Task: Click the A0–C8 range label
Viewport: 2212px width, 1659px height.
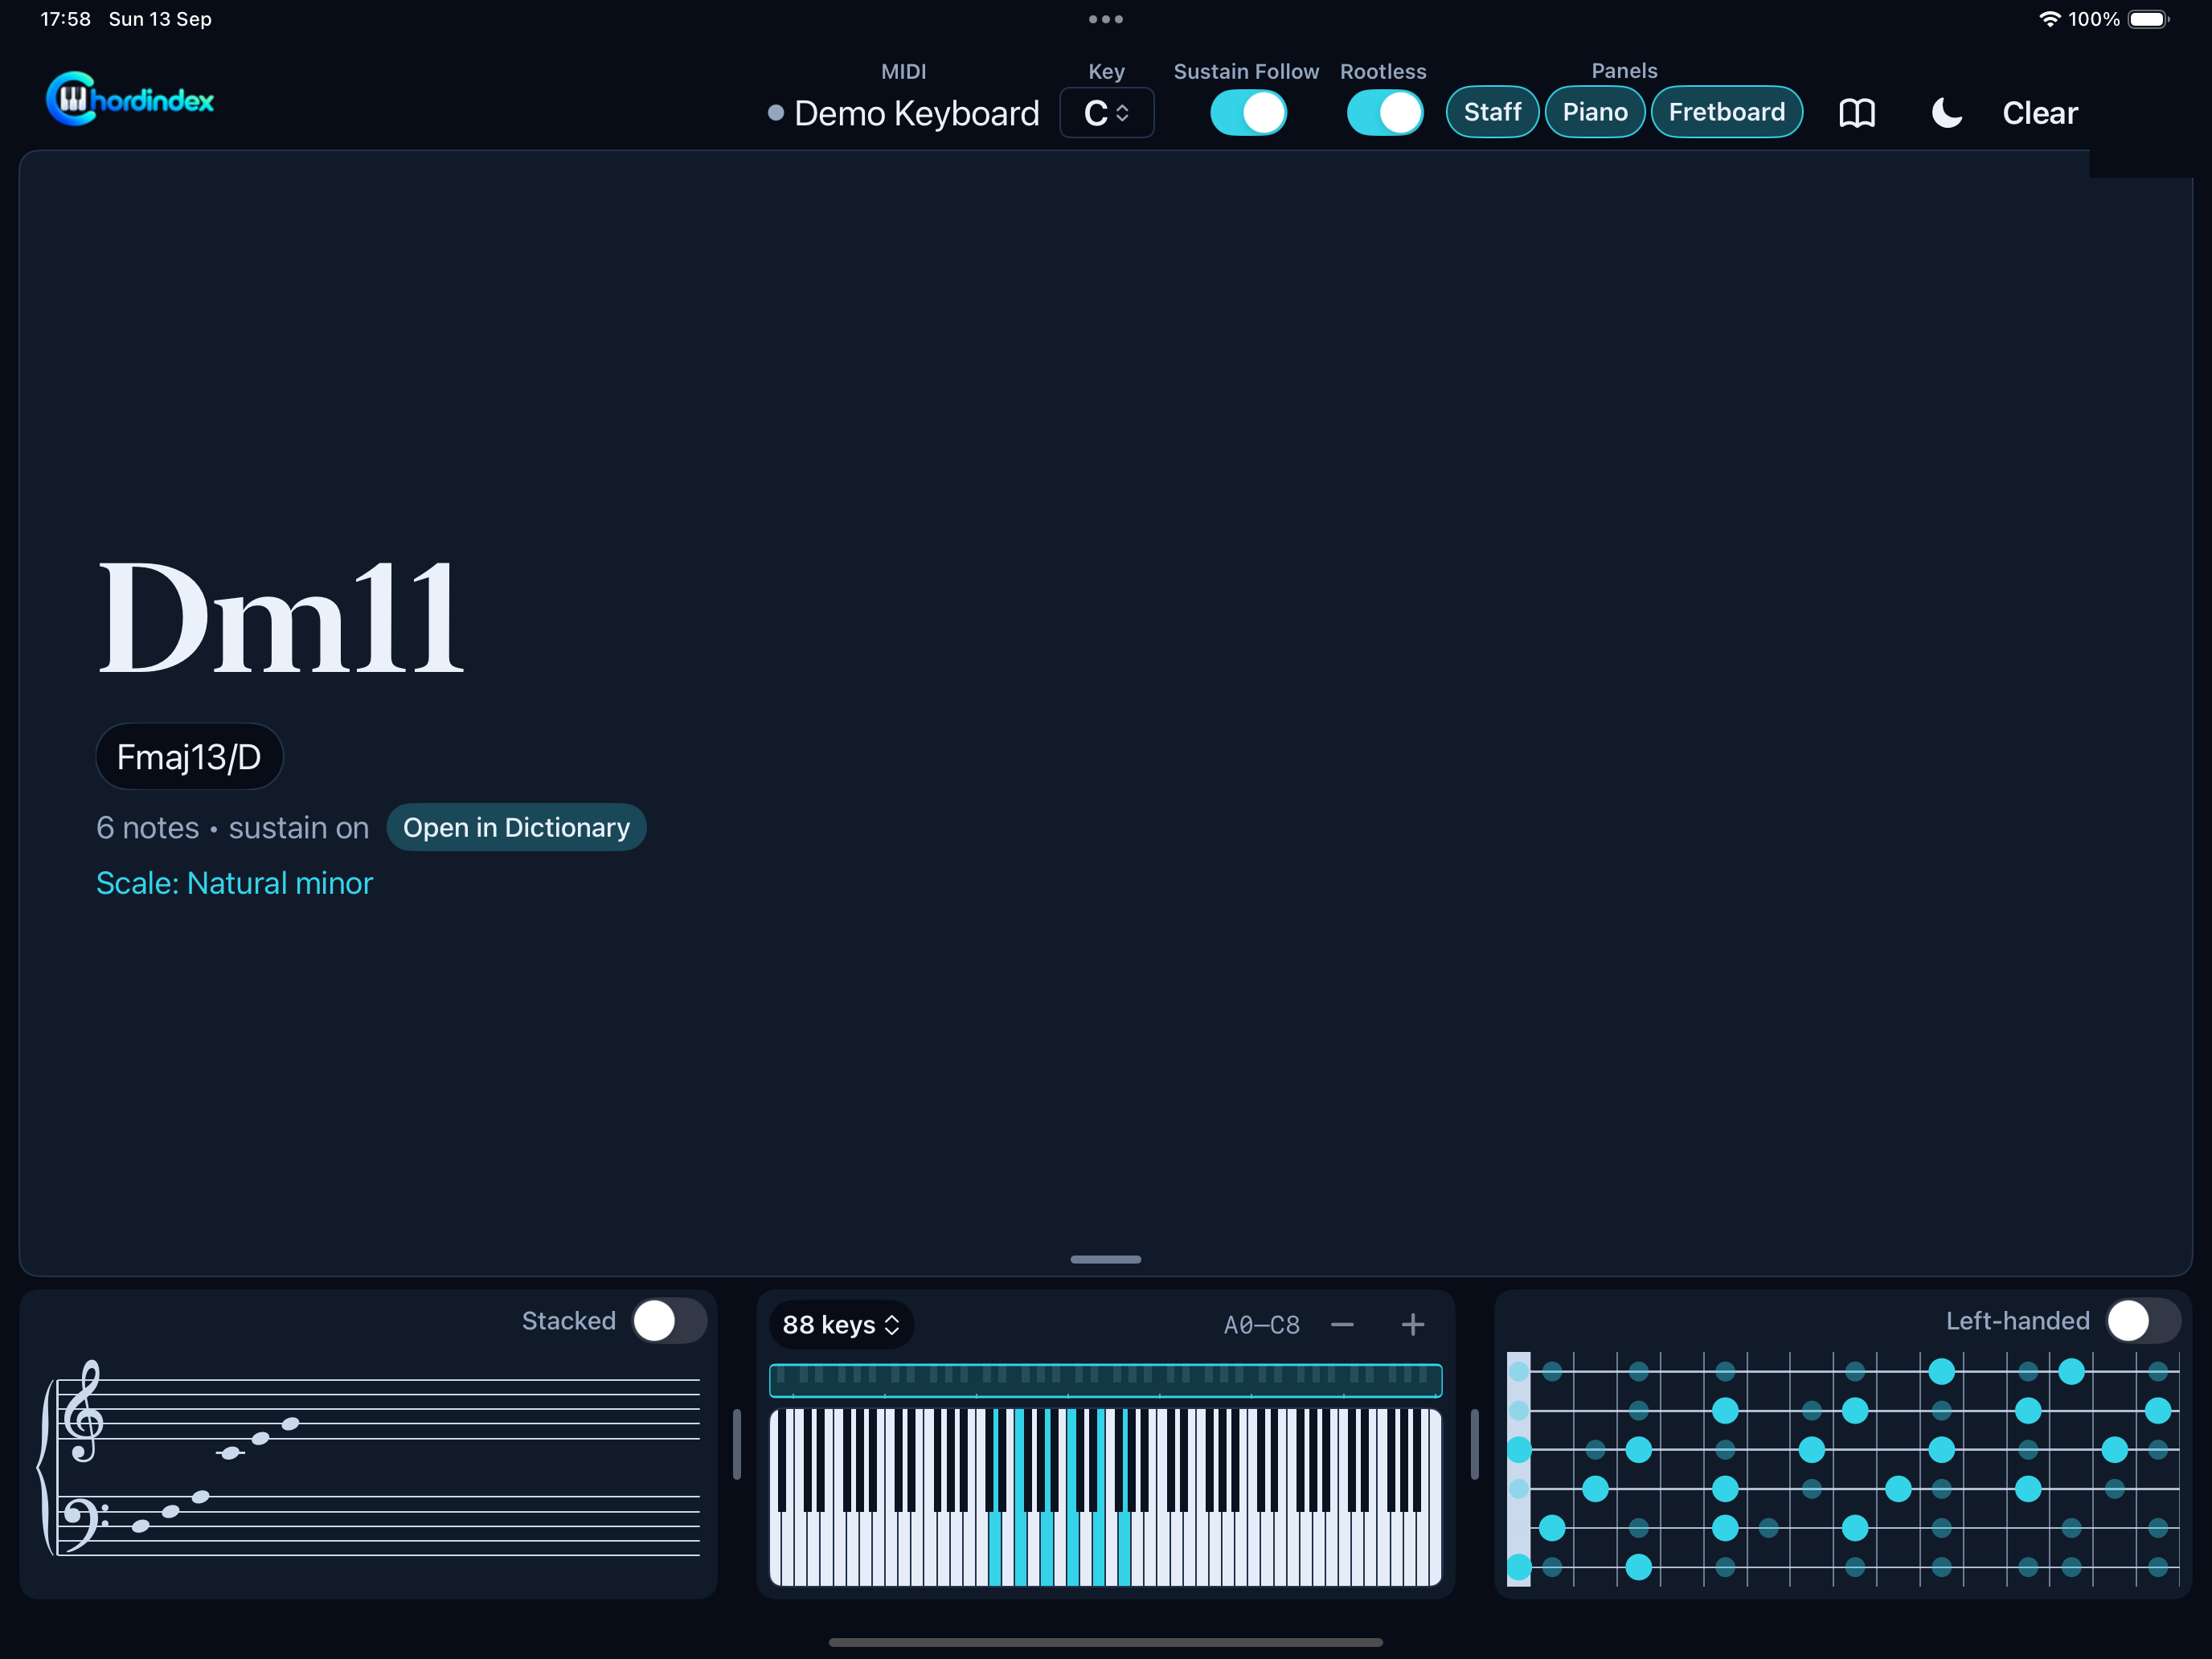Action: pos(1262,1325)
